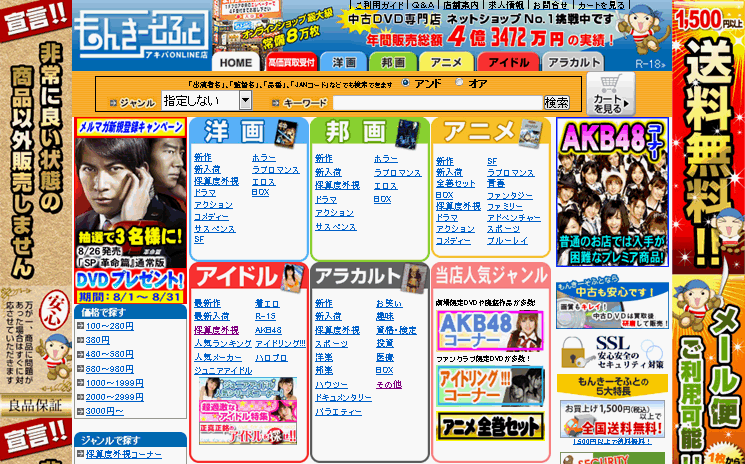
Task: Open the 邦画 category panel header image
Action: [x=370, y=131]
